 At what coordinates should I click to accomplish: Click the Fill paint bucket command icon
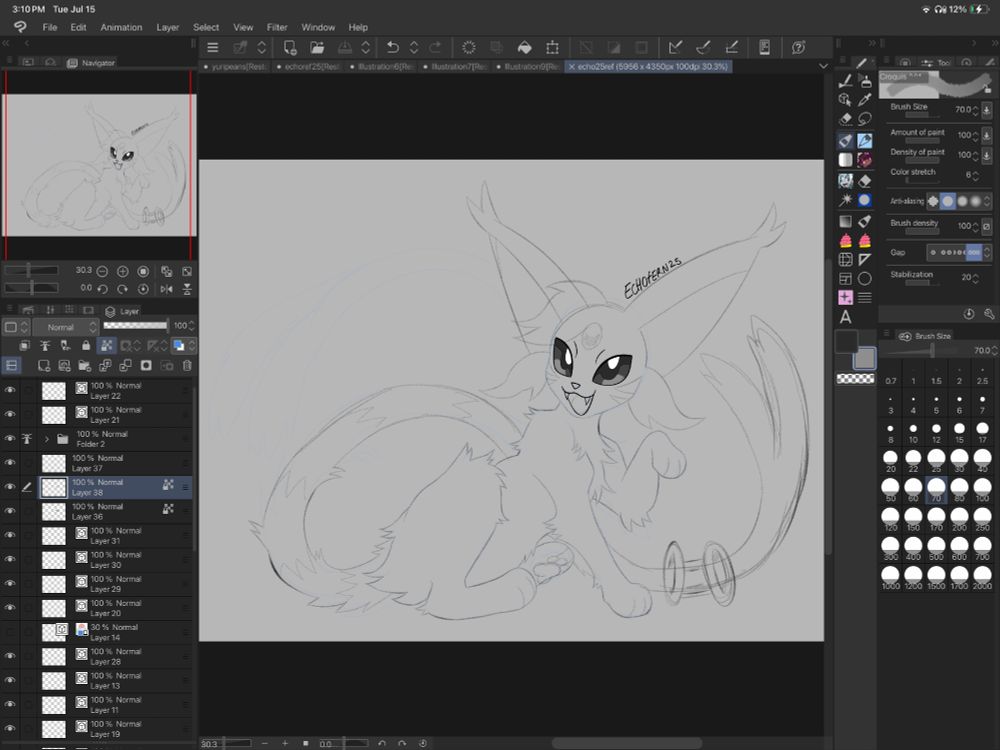coord(524,47)
